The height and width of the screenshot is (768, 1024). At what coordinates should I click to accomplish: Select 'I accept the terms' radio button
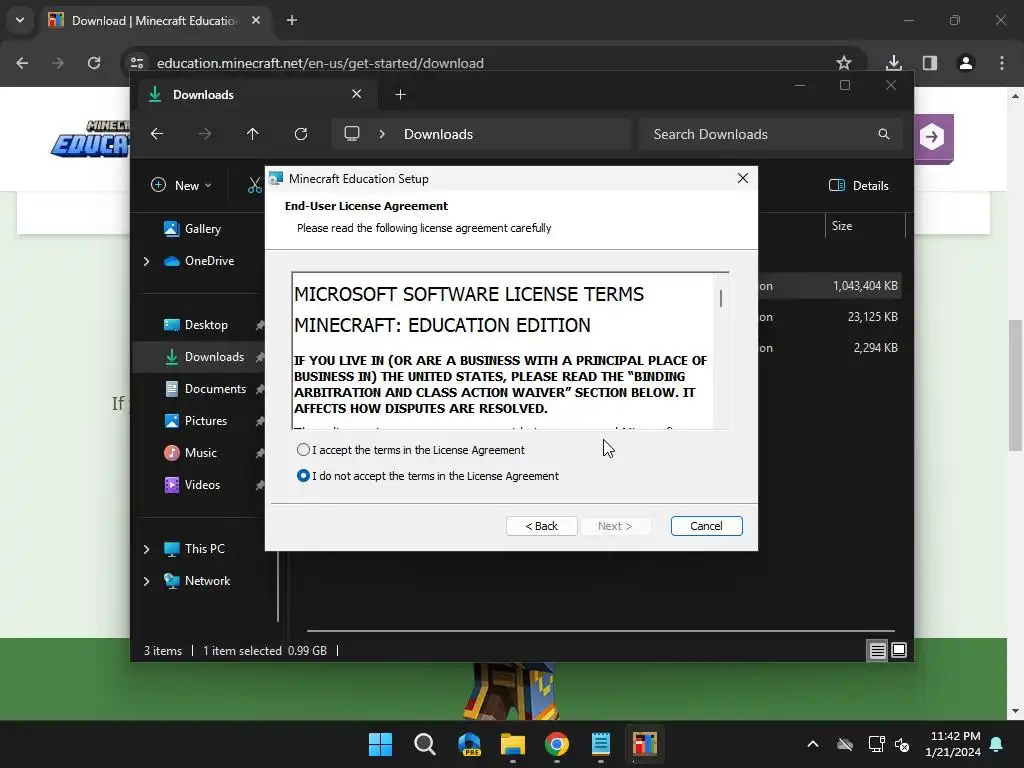[303, 450]
